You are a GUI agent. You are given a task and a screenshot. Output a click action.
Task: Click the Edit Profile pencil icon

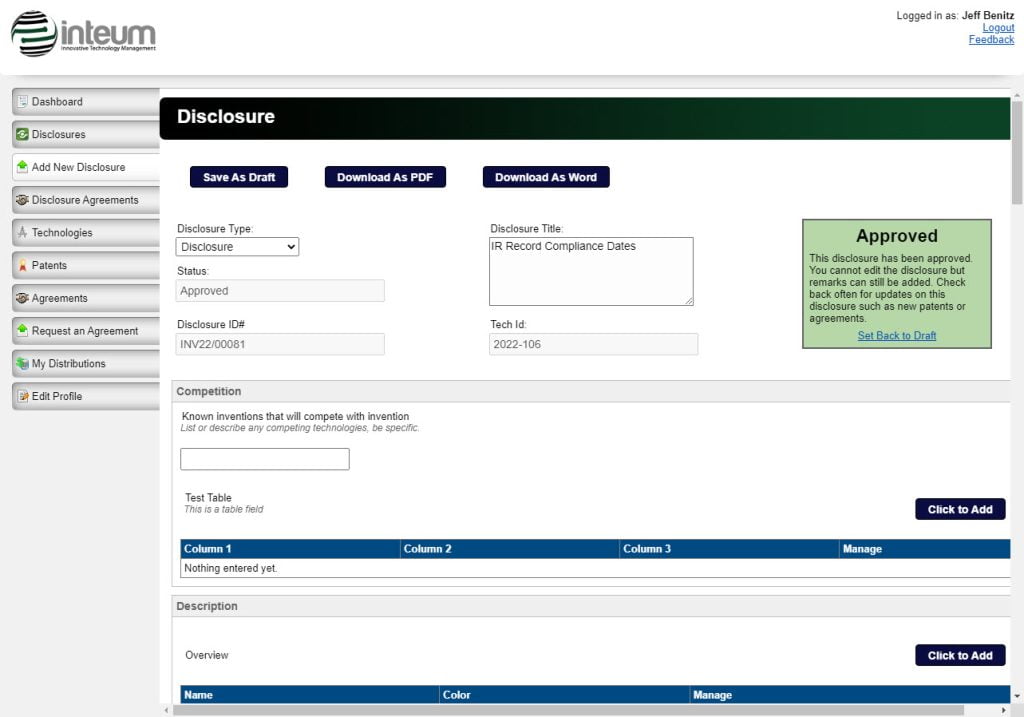(x=22, y=396)
